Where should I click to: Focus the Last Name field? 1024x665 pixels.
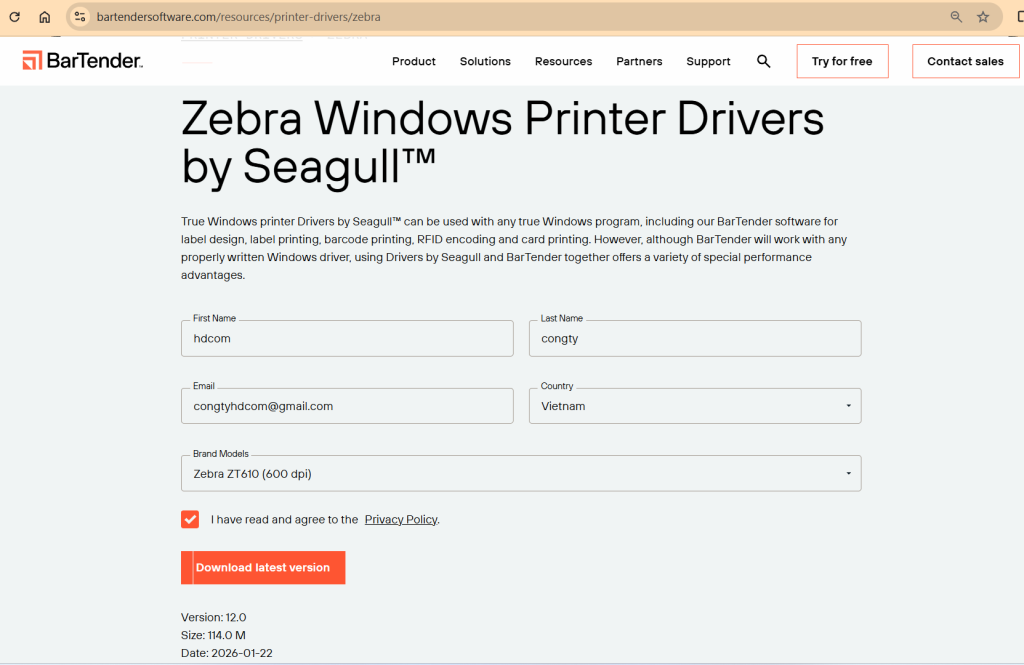pos(695,338)
